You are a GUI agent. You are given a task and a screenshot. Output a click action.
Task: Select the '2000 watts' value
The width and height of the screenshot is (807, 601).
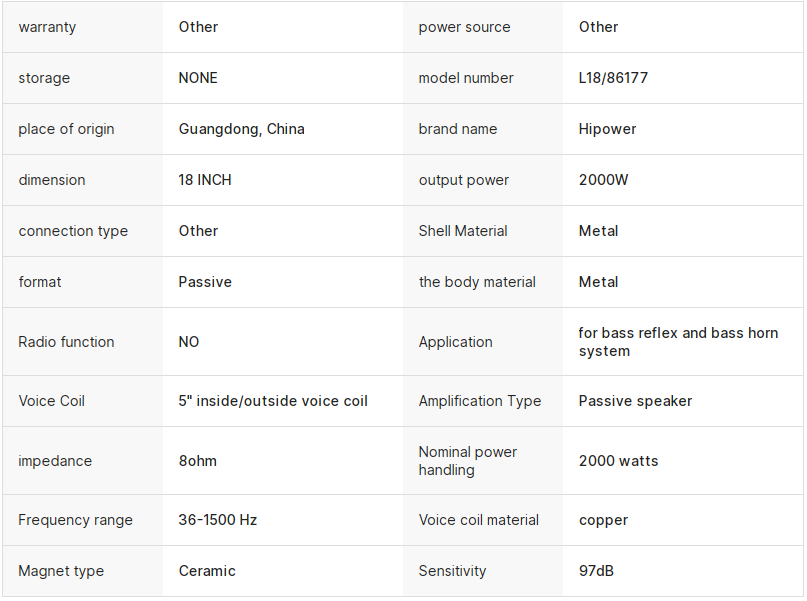[618, 461]
